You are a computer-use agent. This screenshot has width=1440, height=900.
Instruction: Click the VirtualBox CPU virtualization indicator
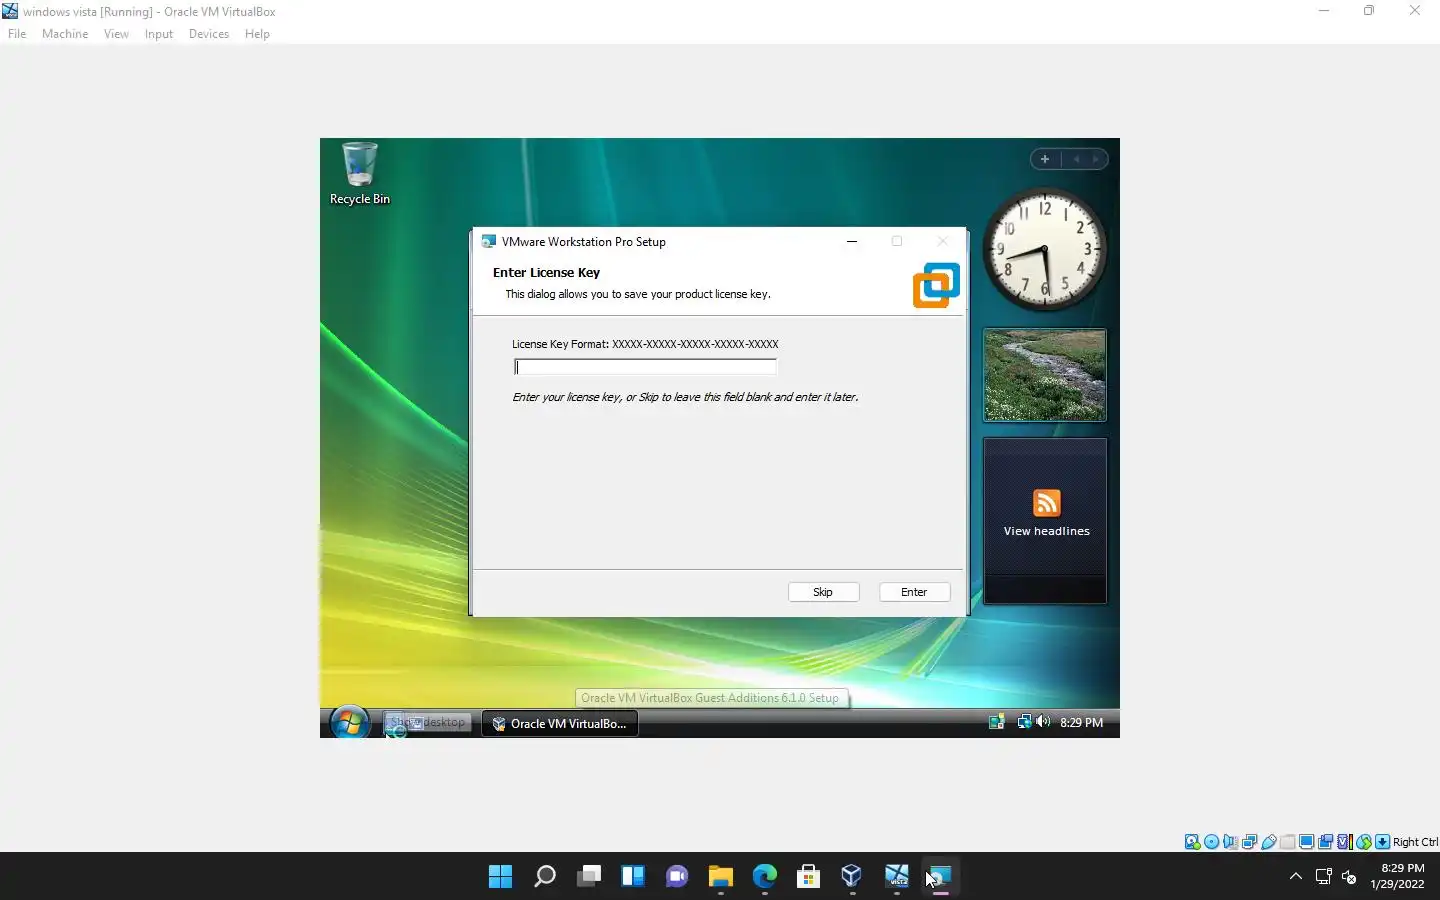(x=1345, y=842)
